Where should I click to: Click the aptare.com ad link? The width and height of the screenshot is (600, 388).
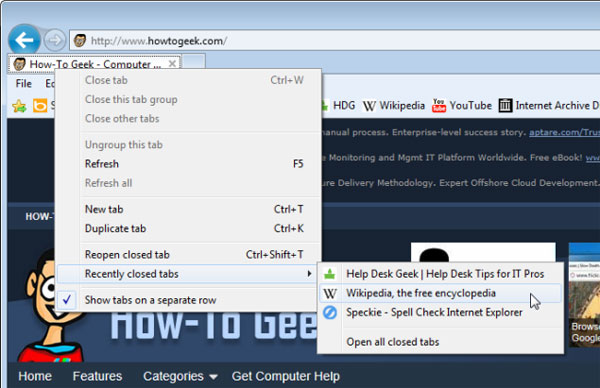564,132
